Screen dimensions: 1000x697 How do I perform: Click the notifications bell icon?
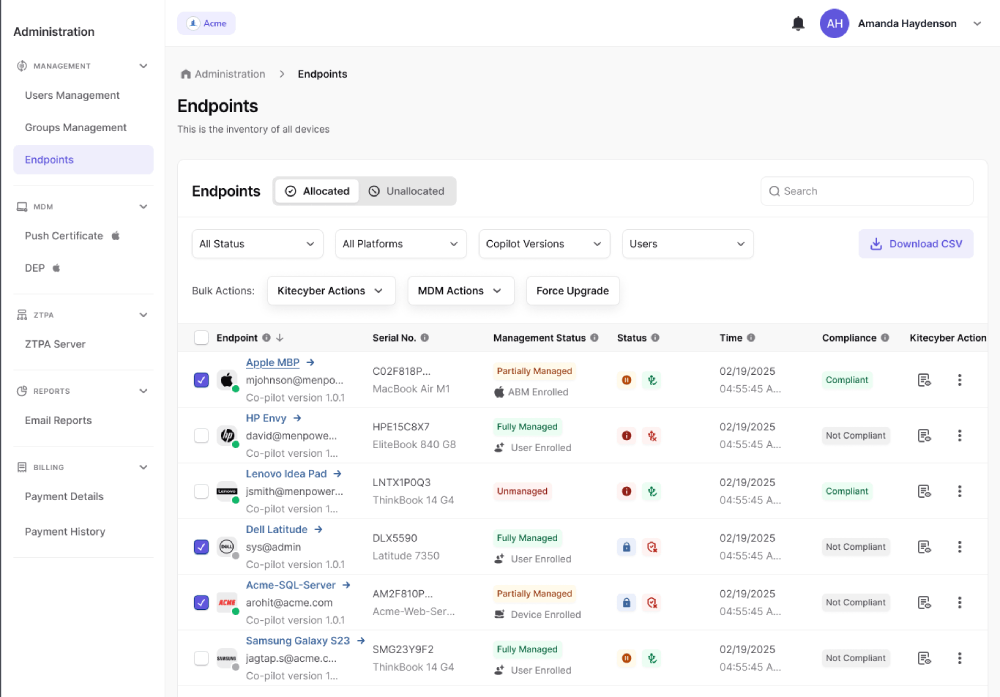(x=798, y=24)
